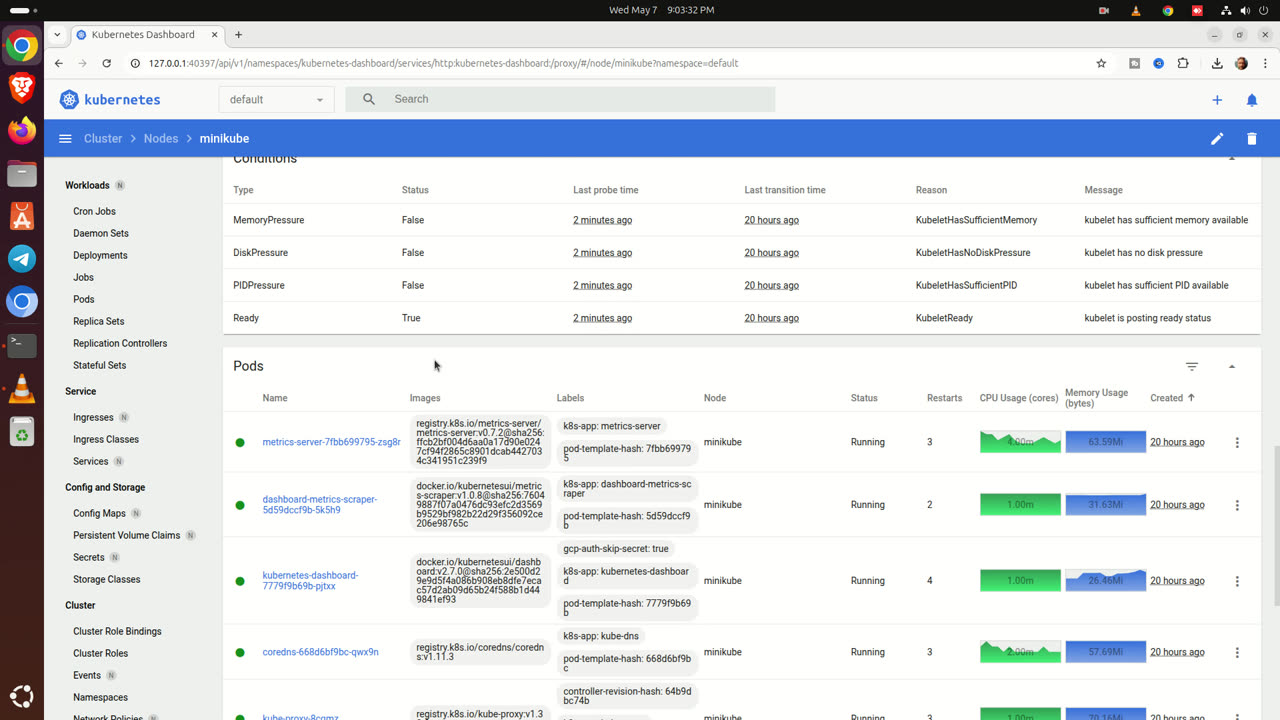Launch Brave browser from the dock
Screen dimensions: 1280x720
[22, 87]
